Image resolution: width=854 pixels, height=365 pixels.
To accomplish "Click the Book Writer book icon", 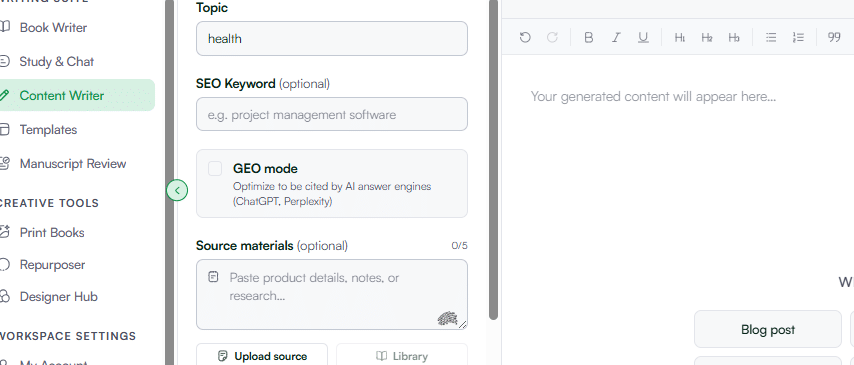I will pyautogui.click(x=4, y=27).
